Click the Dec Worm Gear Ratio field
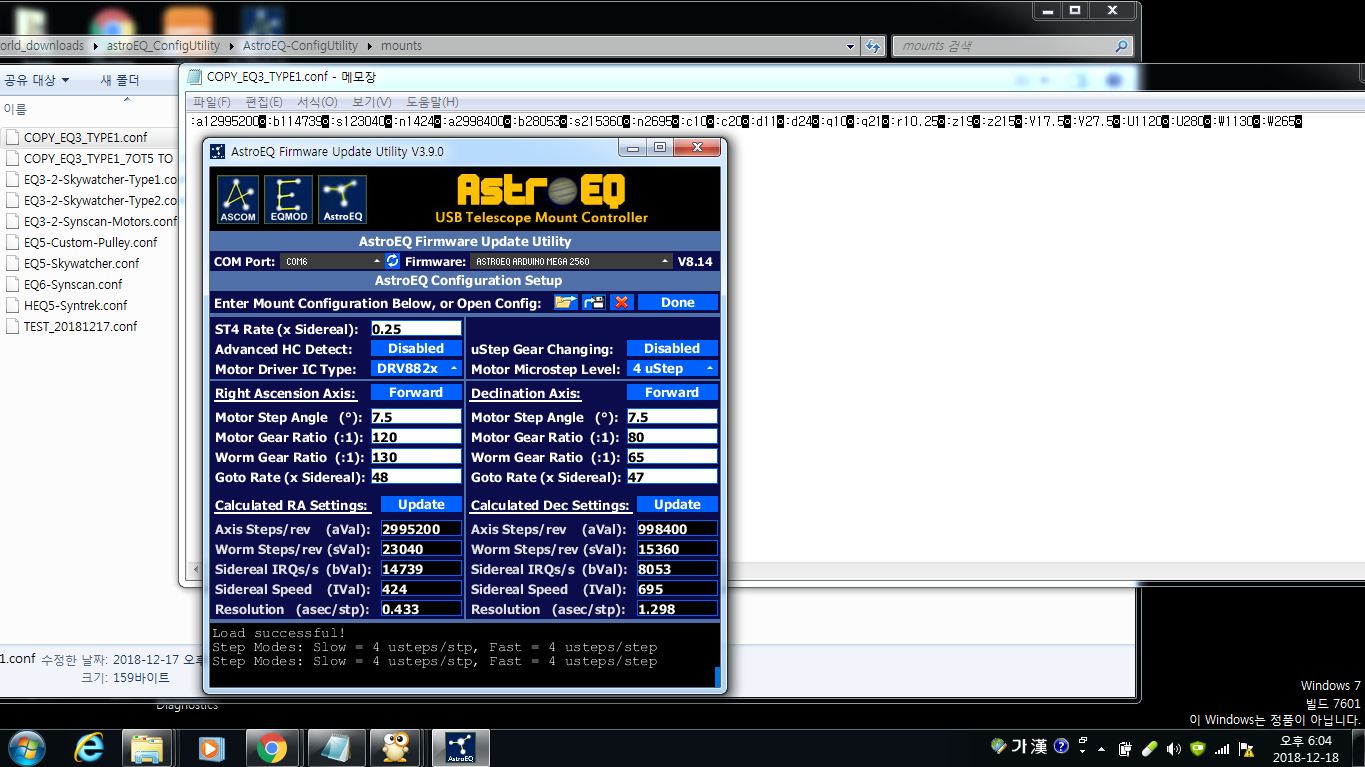This screenshot has height=767, width=1365. 672,456
